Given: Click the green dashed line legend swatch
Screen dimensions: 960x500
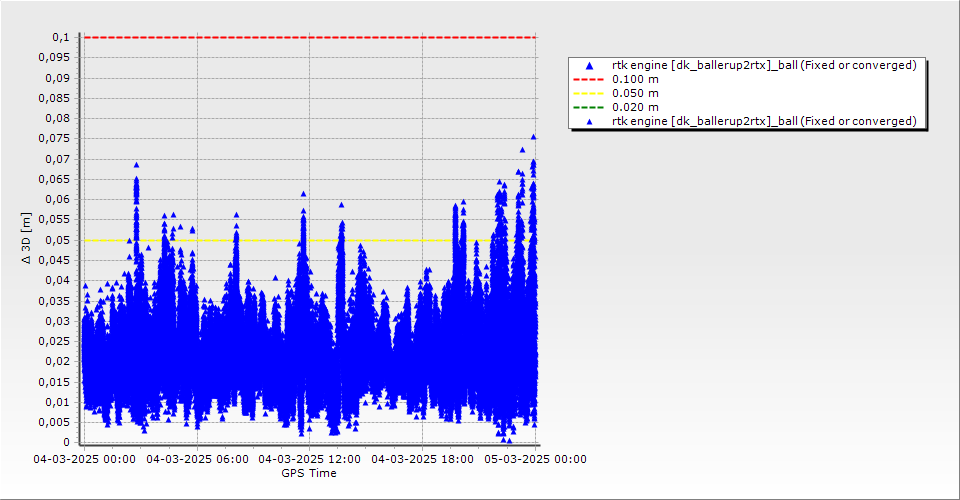Looking at the screenshot, I should click(588, 108).
